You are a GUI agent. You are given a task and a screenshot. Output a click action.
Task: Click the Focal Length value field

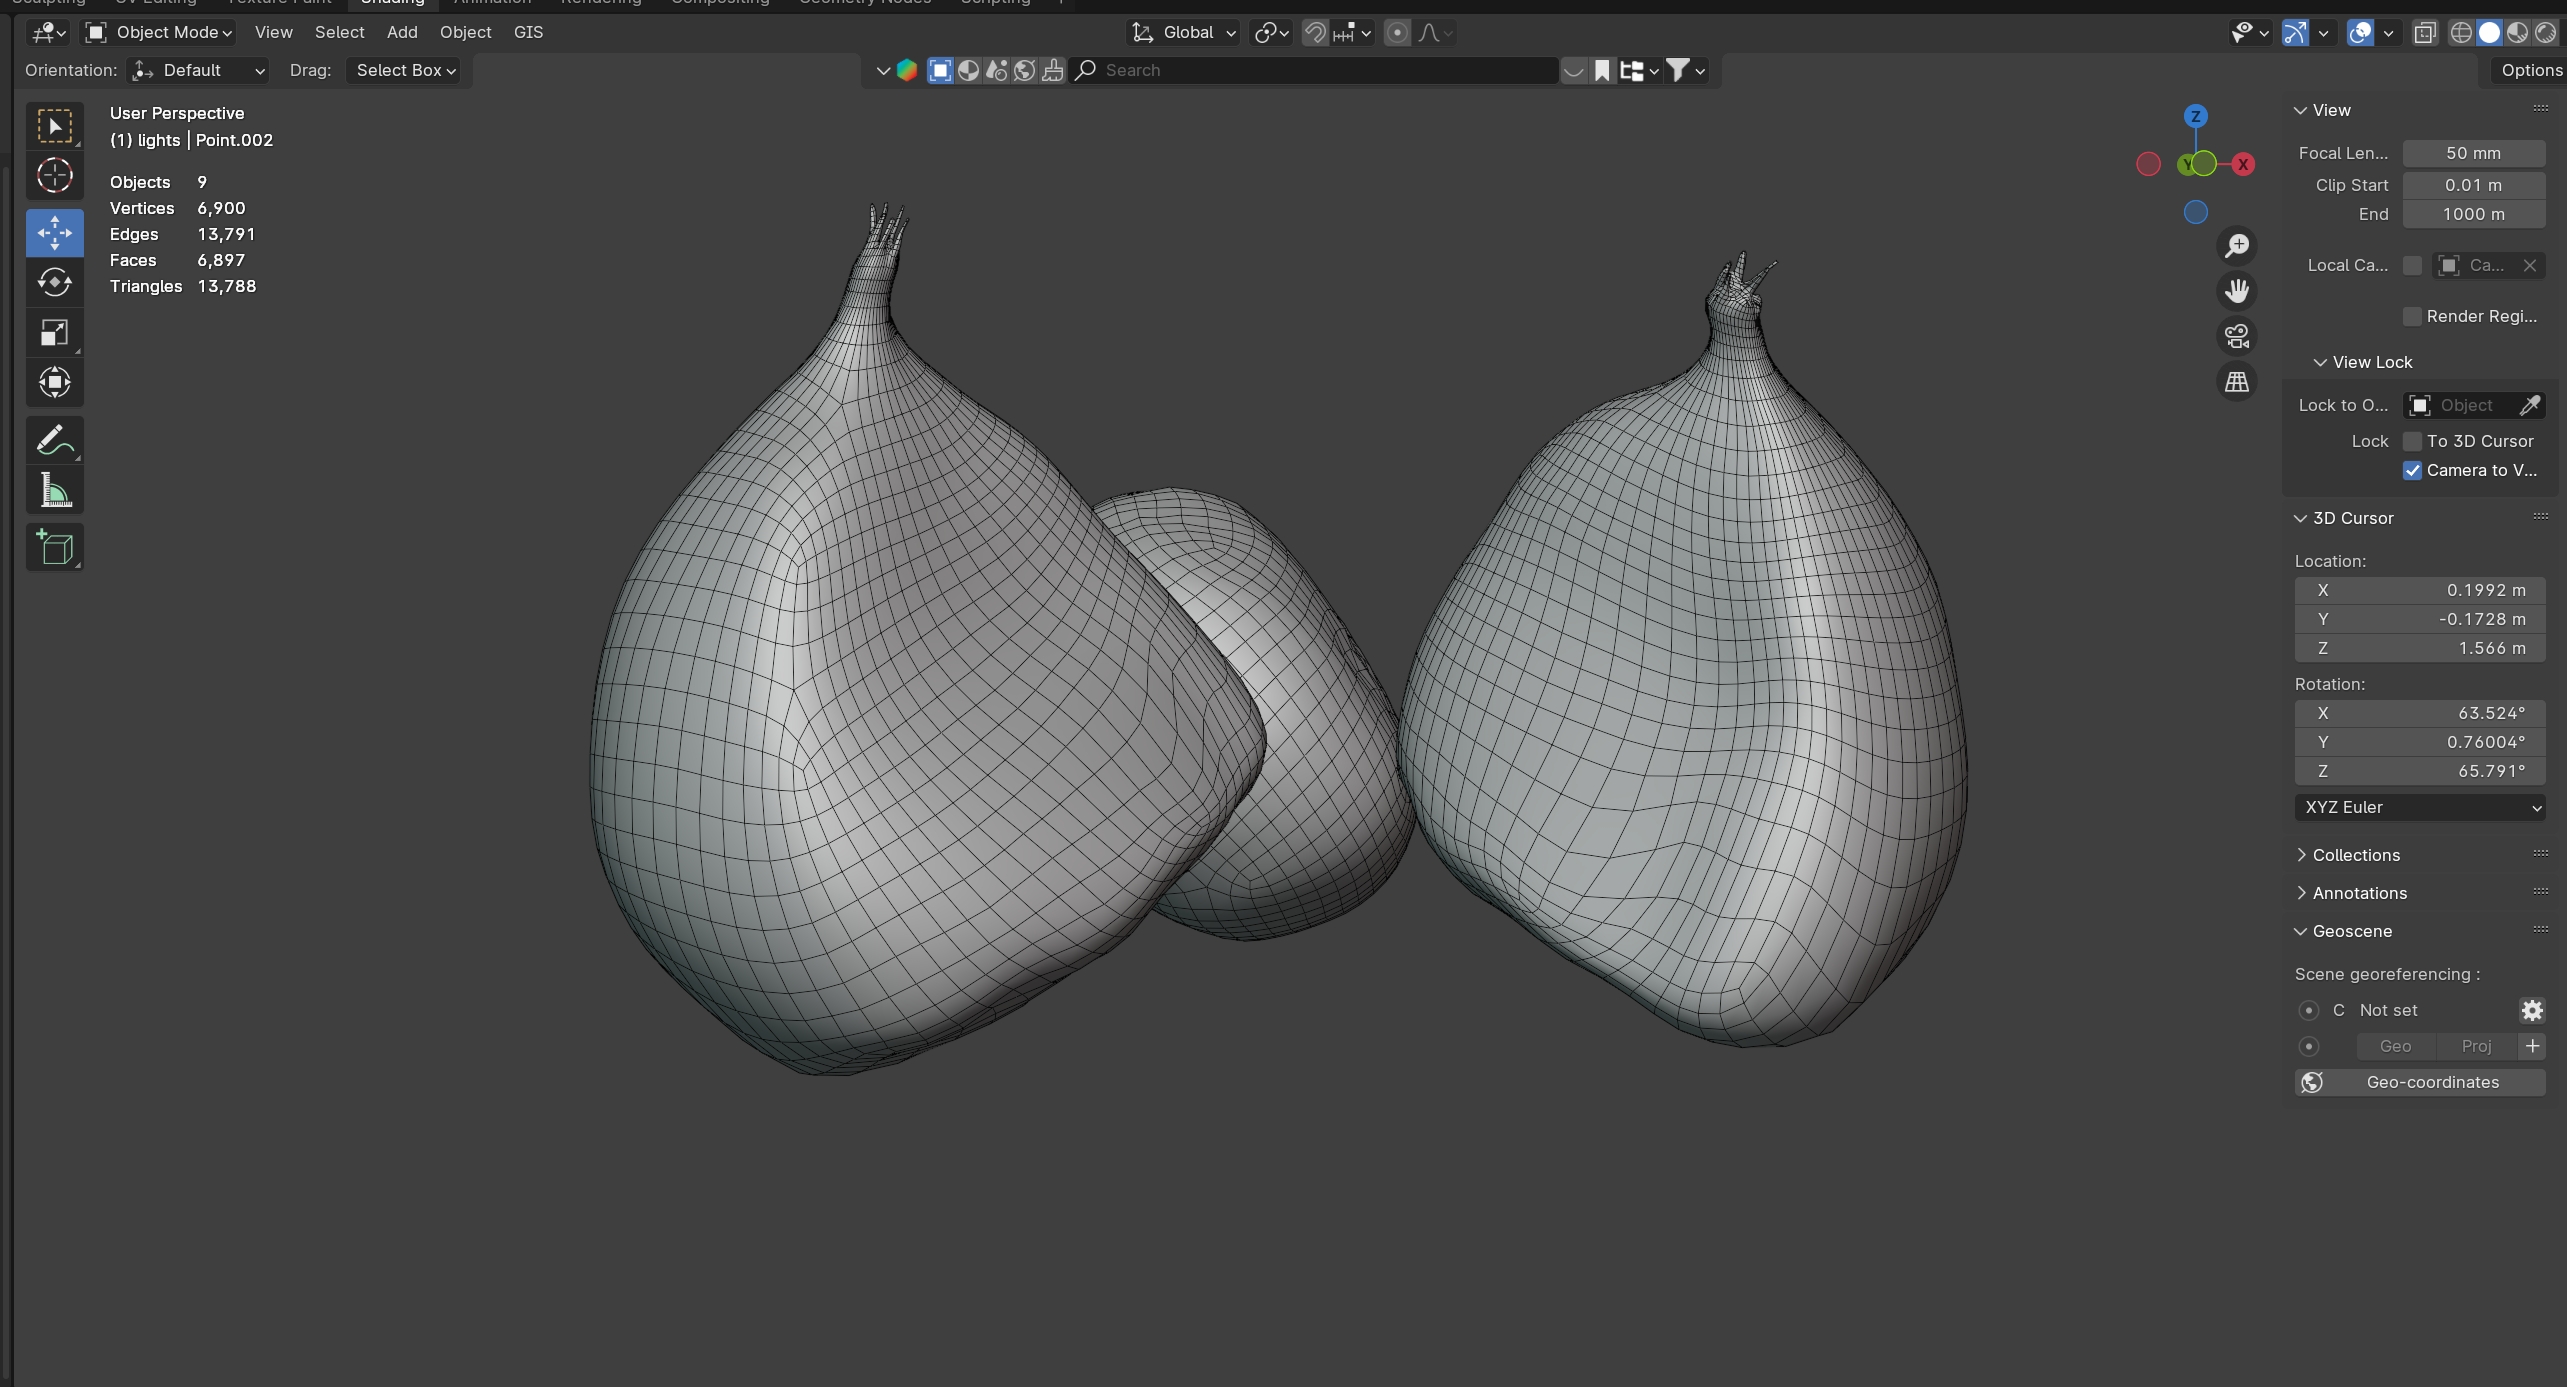coord(2473,153)
